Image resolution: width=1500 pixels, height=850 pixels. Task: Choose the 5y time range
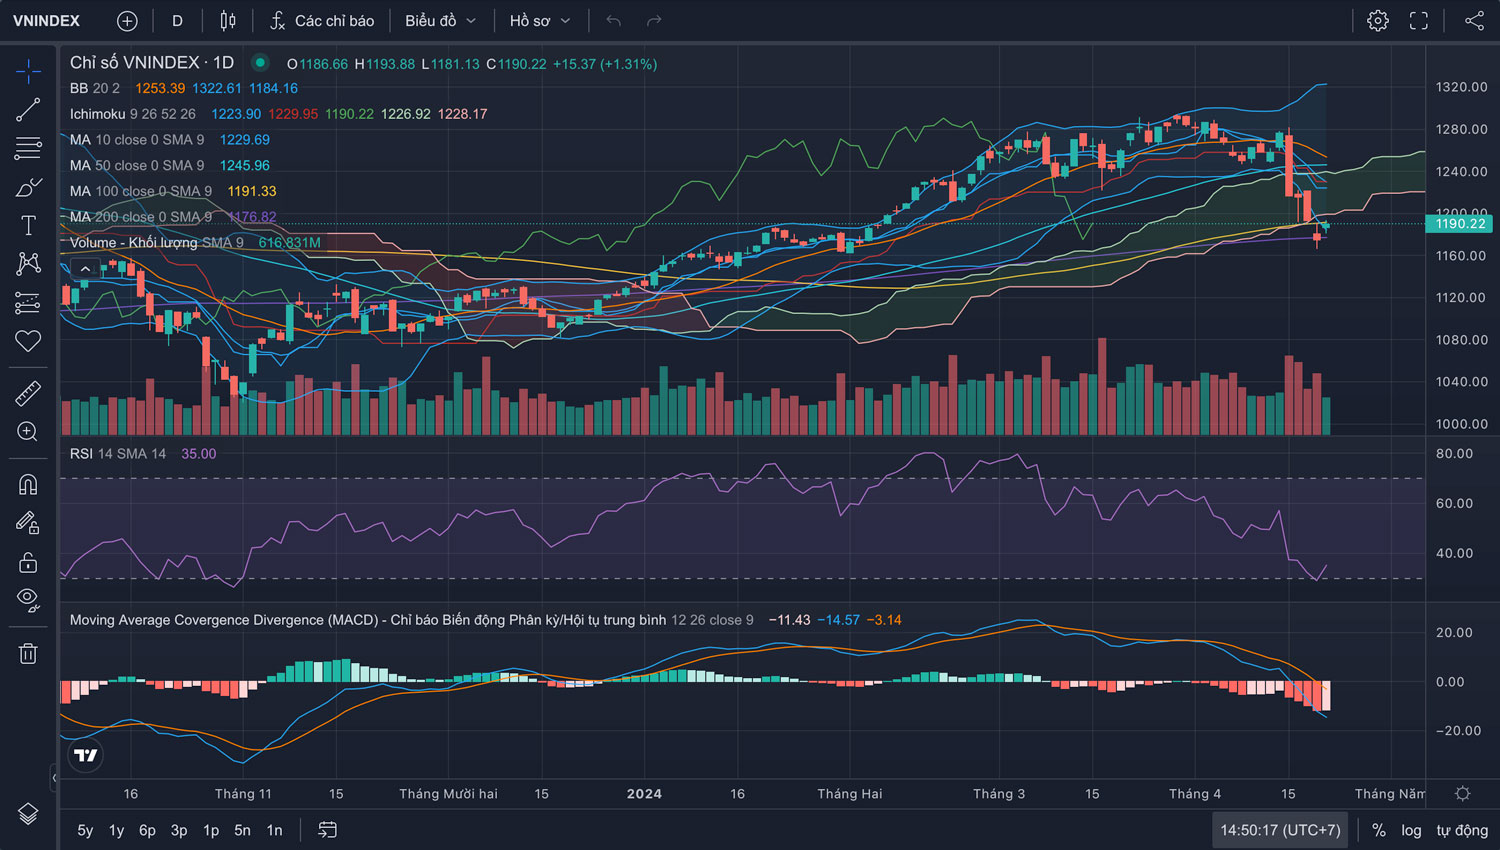tap(85, 830)
